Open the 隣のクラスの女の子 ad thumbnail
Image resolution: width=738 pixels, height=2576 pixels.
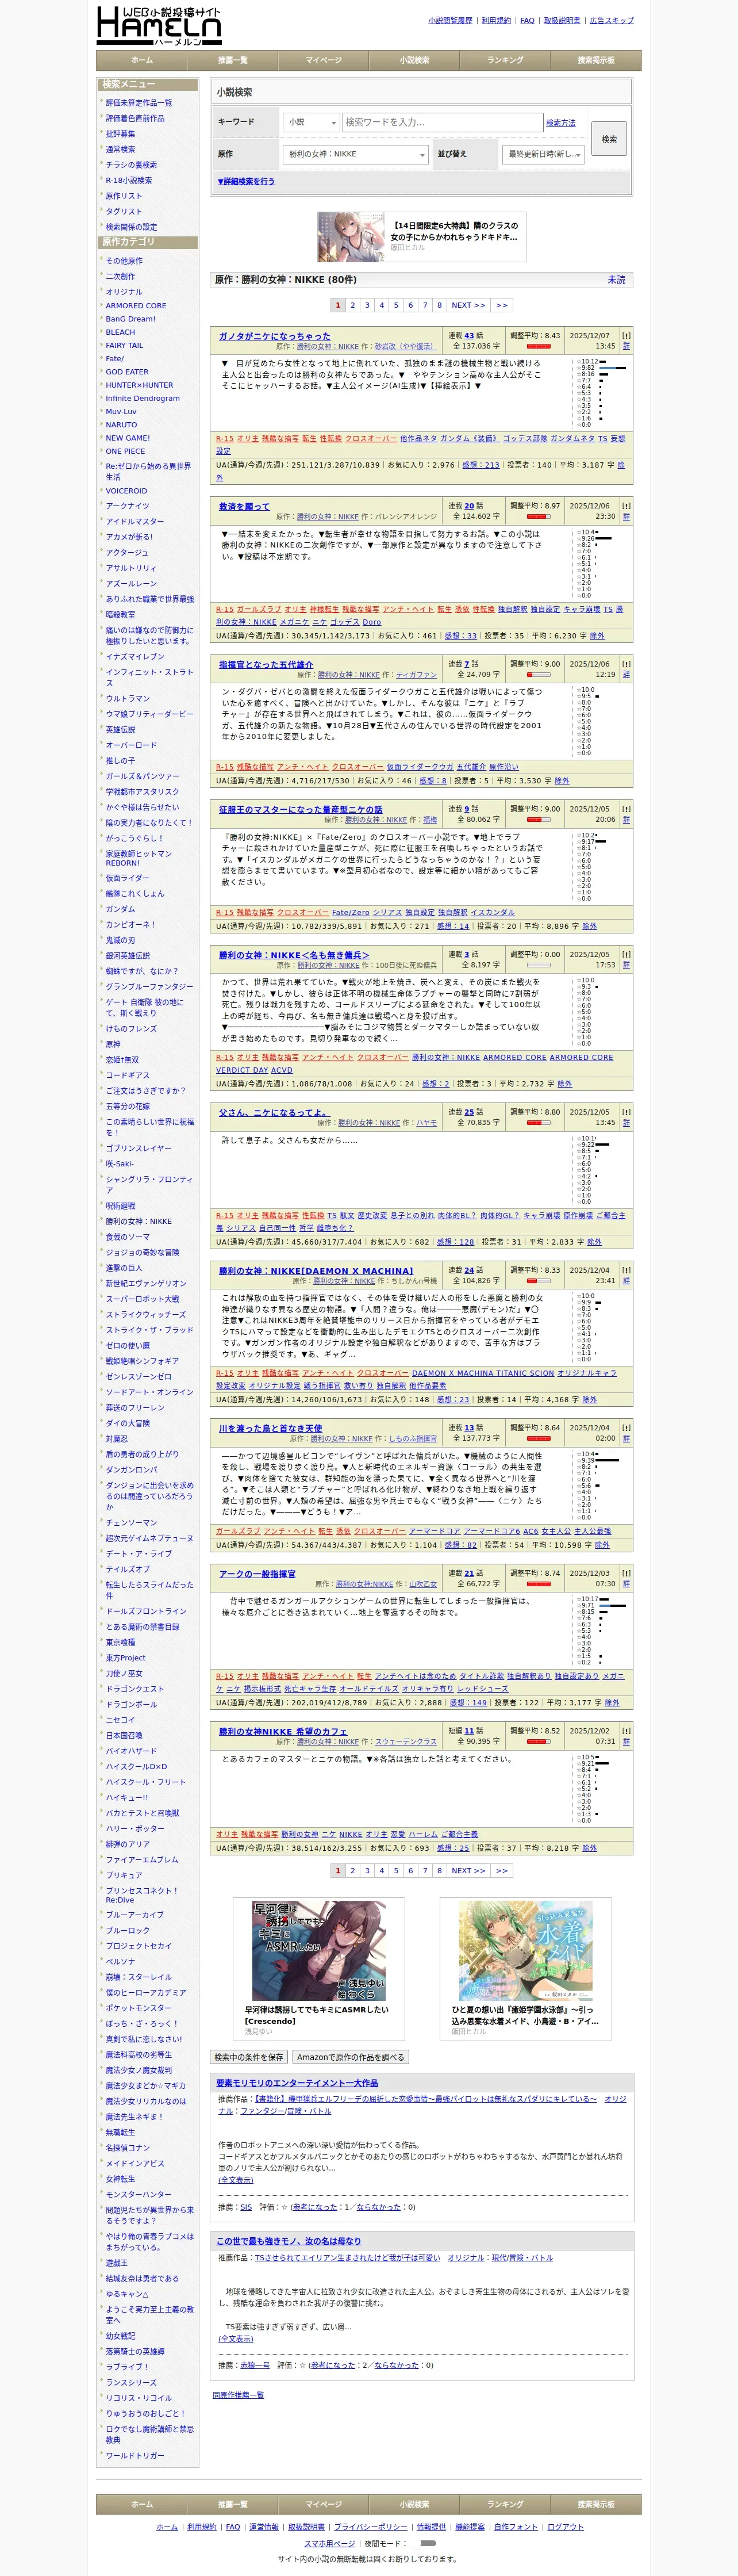pos(351,237)
